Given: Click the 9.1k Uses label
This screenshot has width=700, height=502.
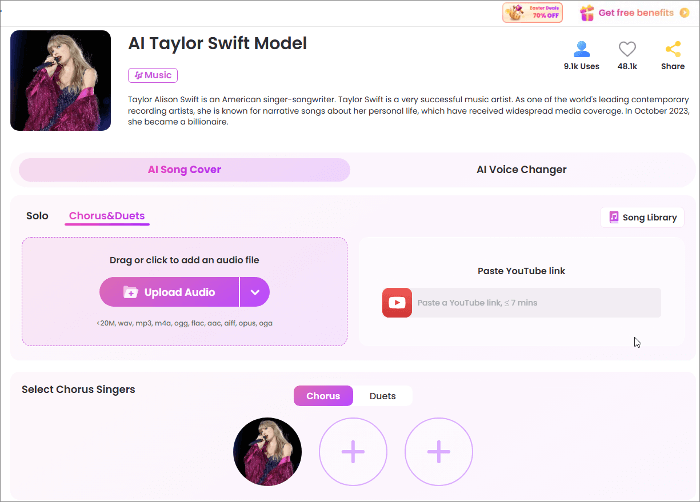Looking at the screenshot, I should tap(582, 66).
